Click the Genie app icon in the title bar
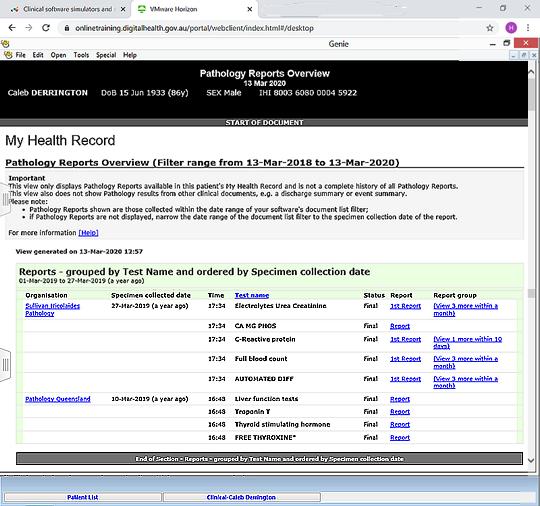This screenshot has width=540, height=506. coord(5,43)
